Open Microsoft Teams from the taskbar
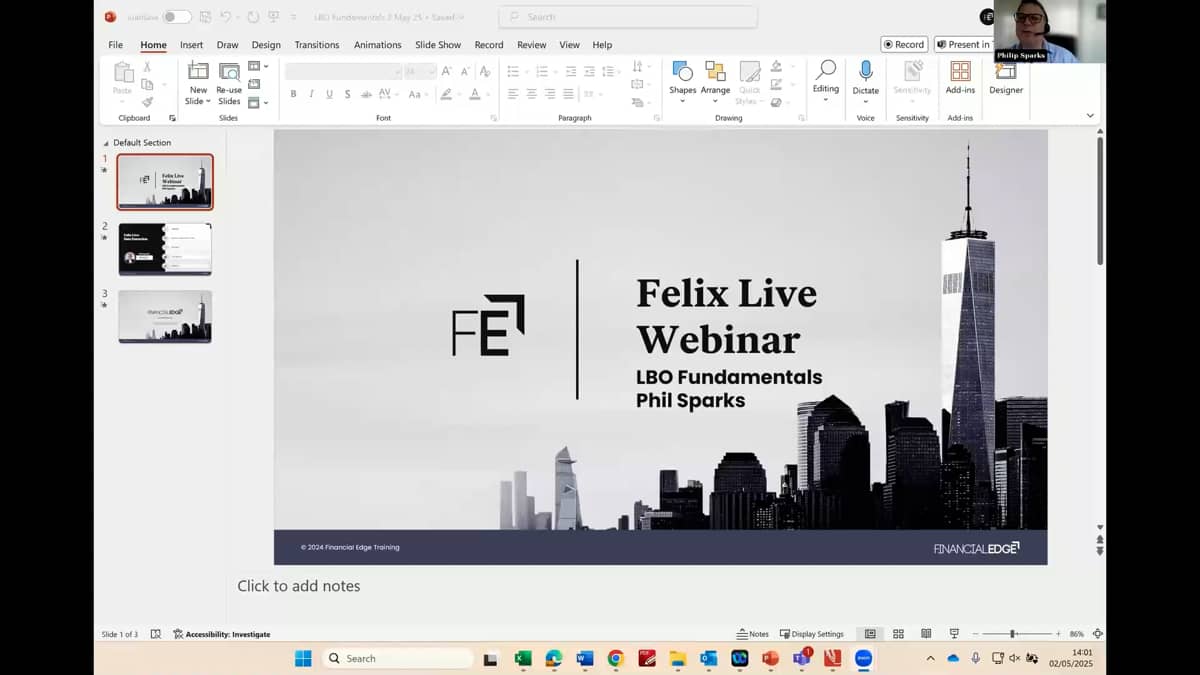 click(801, 658)
